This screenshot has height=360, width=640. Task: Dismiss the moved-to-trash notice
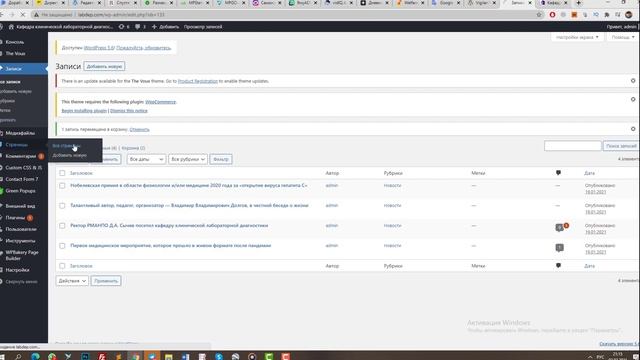pos(633,129)
